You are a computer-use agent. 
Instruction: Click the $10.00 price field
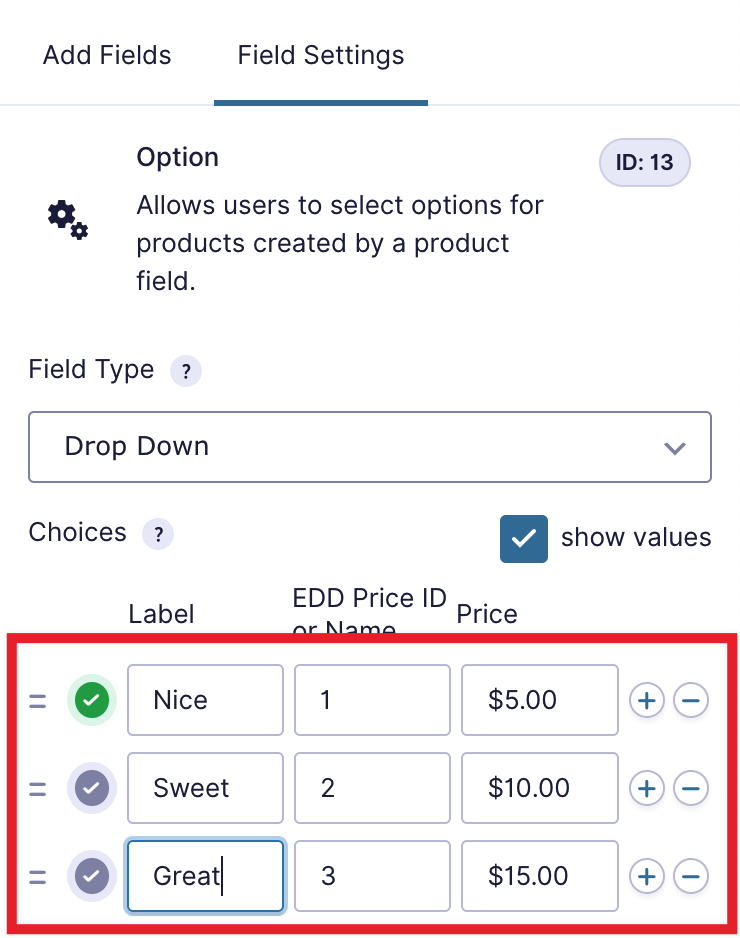click(x=539, y=789)
